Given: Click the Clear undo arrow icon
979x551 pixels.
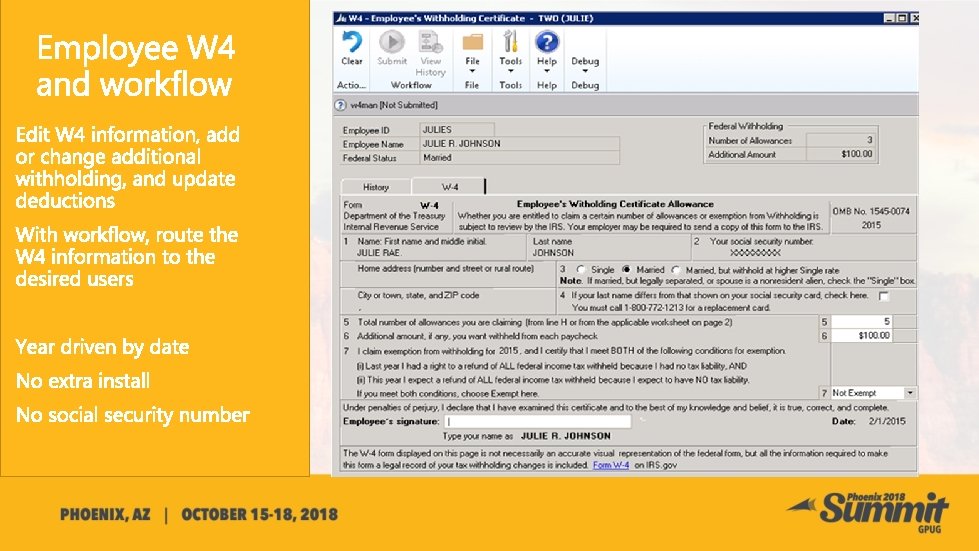Looking at the screenshot, I should click(x=352, y=42).
